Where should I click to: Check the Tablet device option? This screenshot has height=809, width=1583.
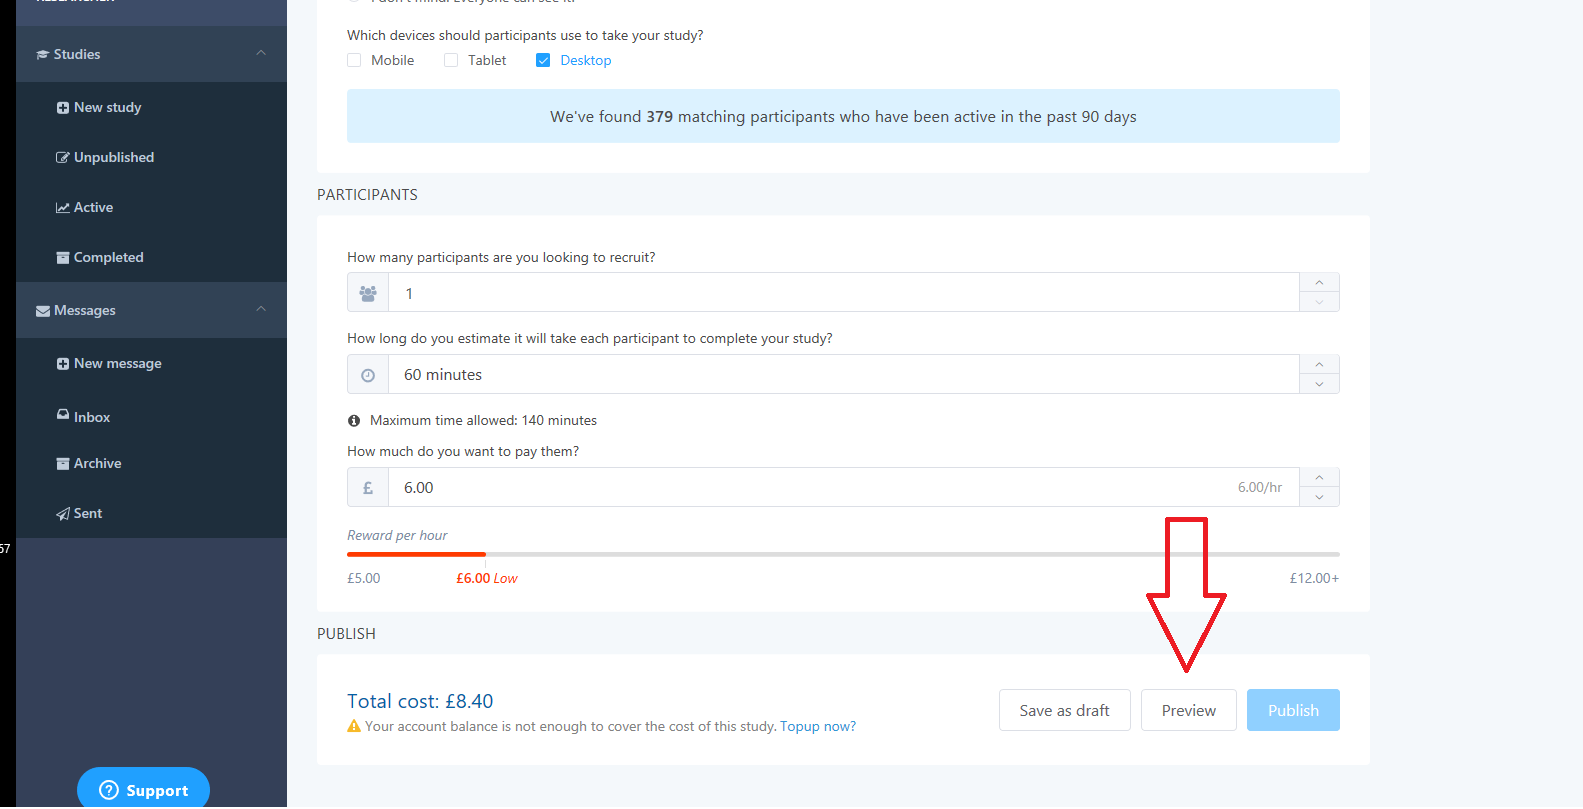click(x=451, y=60)
